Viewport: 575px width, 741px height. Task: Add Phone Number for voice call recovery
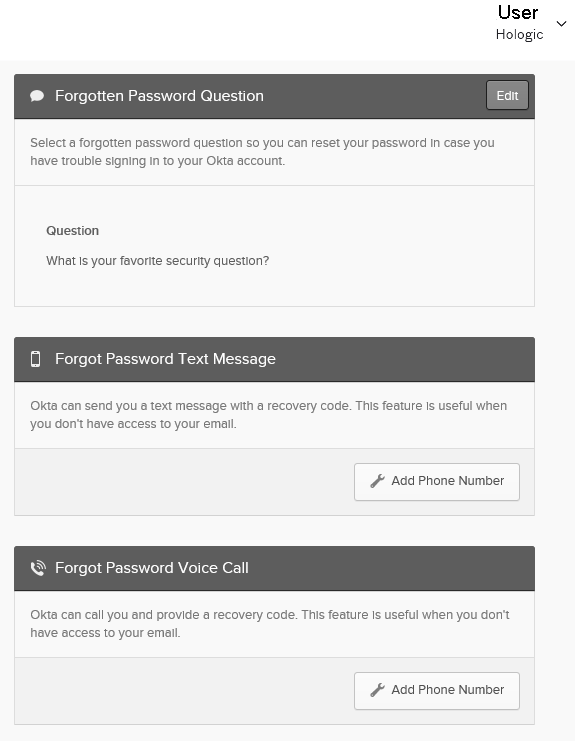tap(437, 690)
